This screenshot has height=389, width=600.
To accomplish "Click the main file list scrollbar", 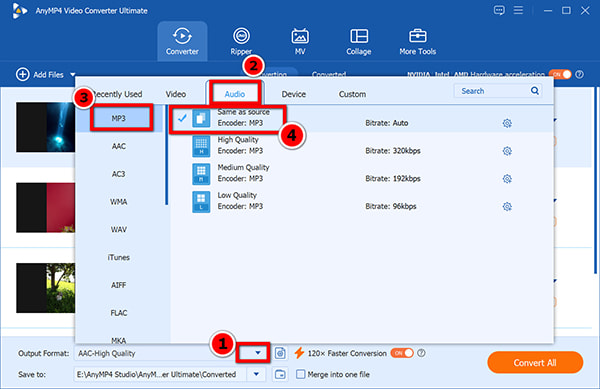I will pos(595,180).
